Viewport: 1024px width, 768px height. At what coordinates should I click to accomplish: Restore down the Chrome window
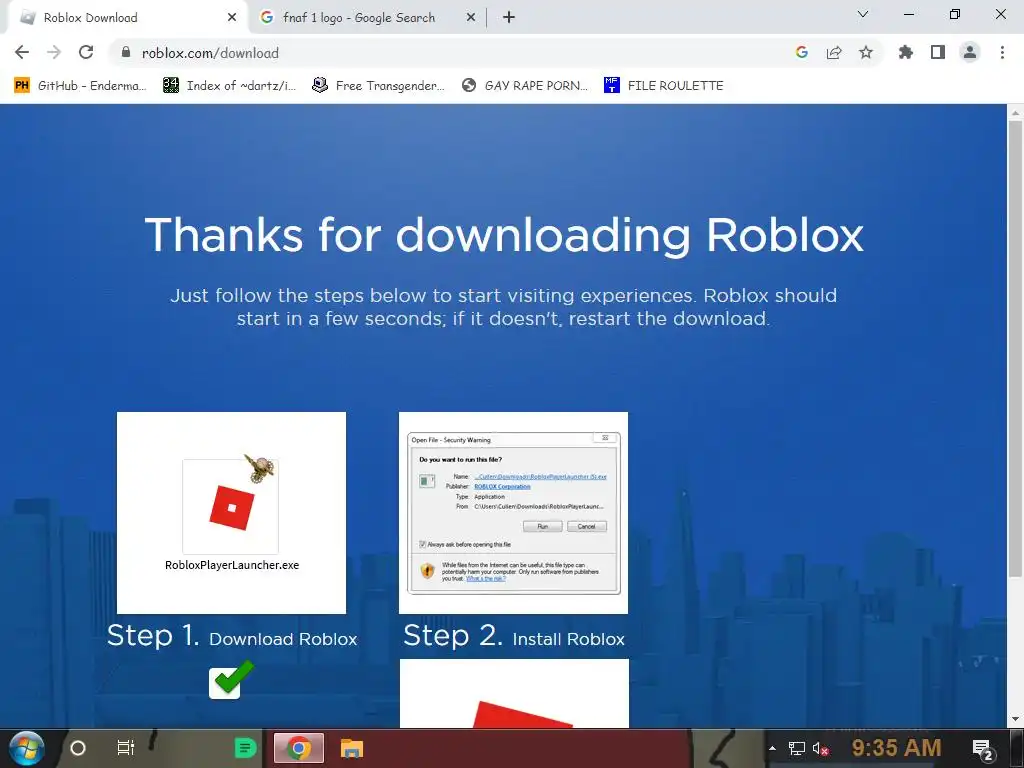pyautogui.click(x=955, y=14)
